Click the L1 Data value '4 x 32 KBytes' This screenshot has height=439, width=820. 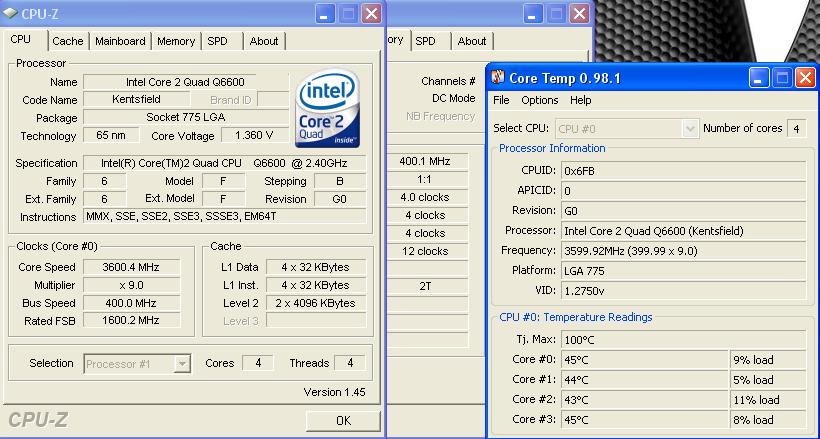(x=316, y=267)
